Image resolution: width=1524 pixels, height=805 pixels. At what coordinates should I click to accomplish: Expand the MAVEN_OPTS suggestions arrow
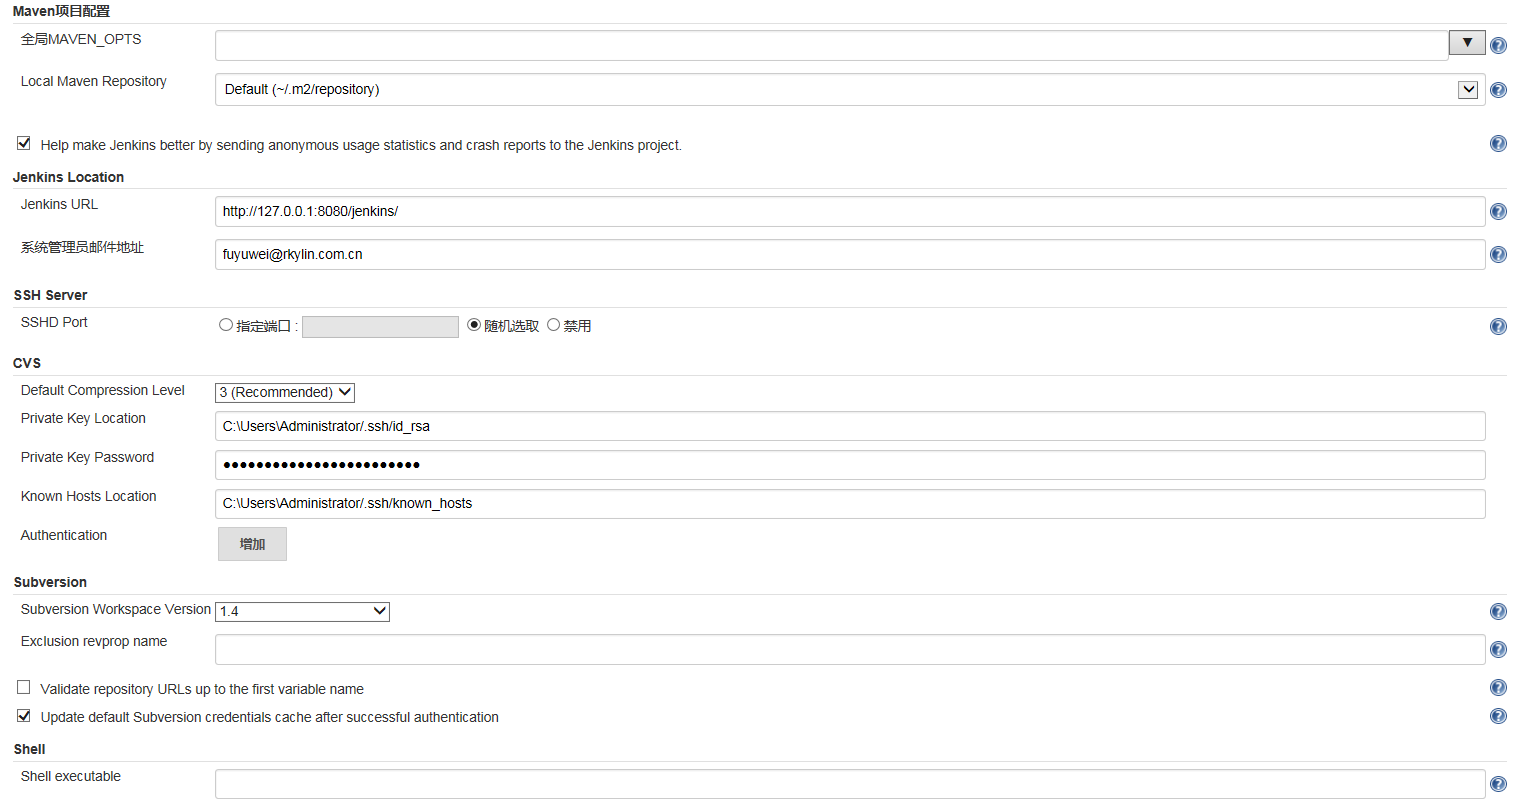click(x=1466, y=42)
